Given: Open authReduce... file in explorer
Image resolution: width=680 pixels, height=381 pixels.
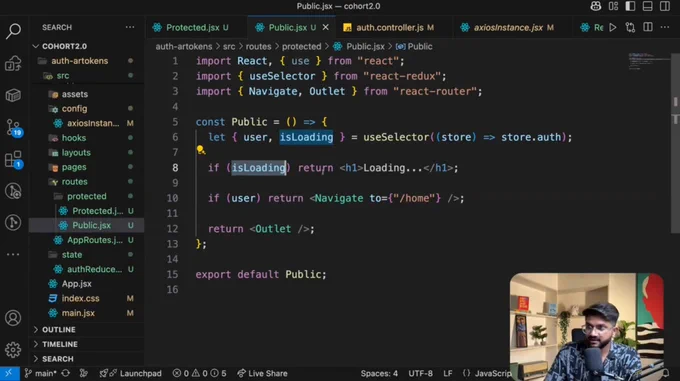Looking at the screenshot, I should click(x=87, y=269).
